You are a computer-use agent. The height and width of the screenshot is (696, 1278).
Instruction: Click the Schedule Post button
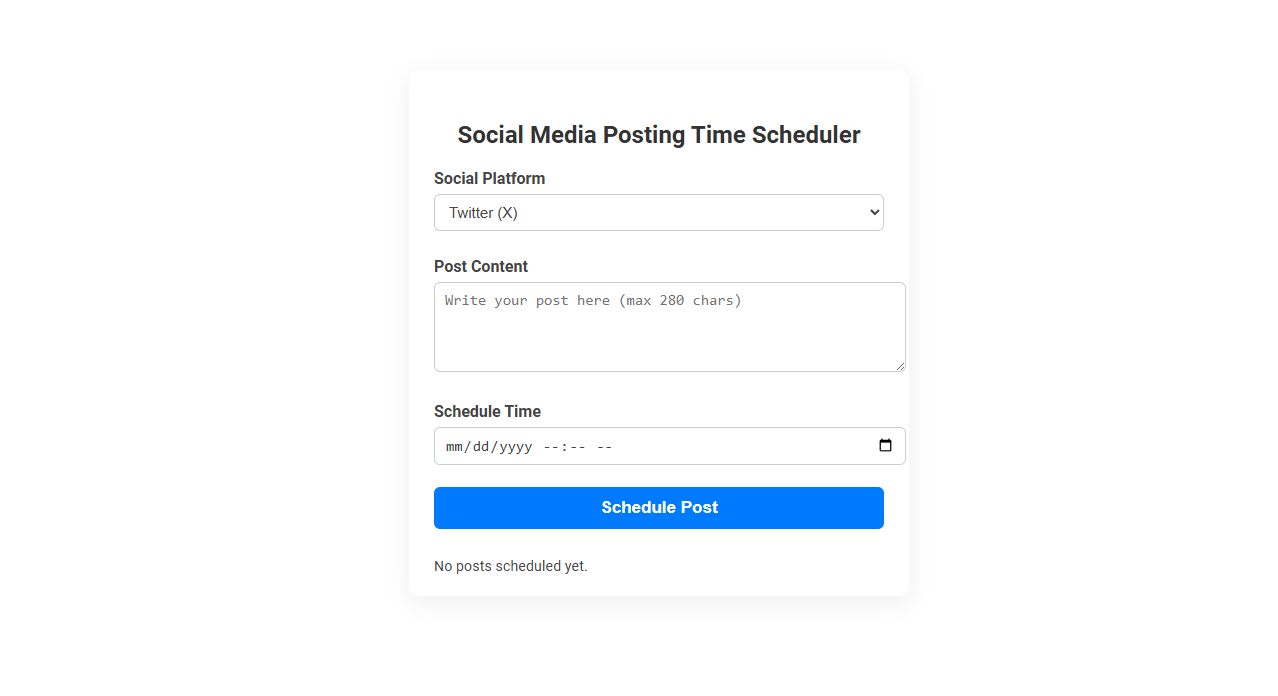point(659,508)
